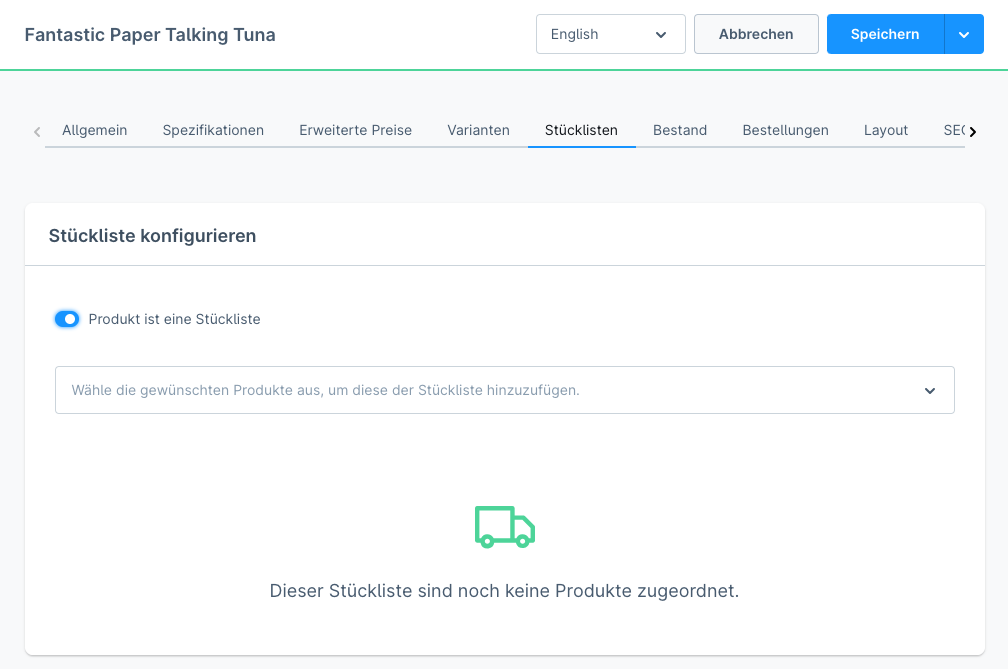The height and width of the screenshot is (669, 1008).
Task: Select the Stücklisten tab
Action: [x=581, y=130]
